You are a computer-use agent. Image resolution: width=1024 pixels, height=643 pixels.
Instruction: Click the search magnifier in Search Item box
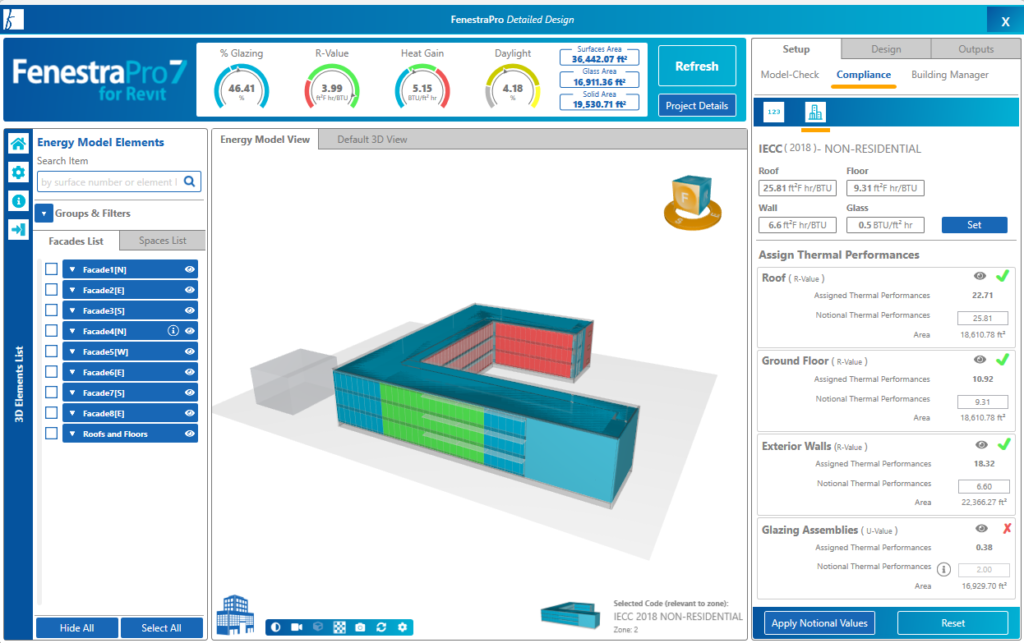(189, 181)
